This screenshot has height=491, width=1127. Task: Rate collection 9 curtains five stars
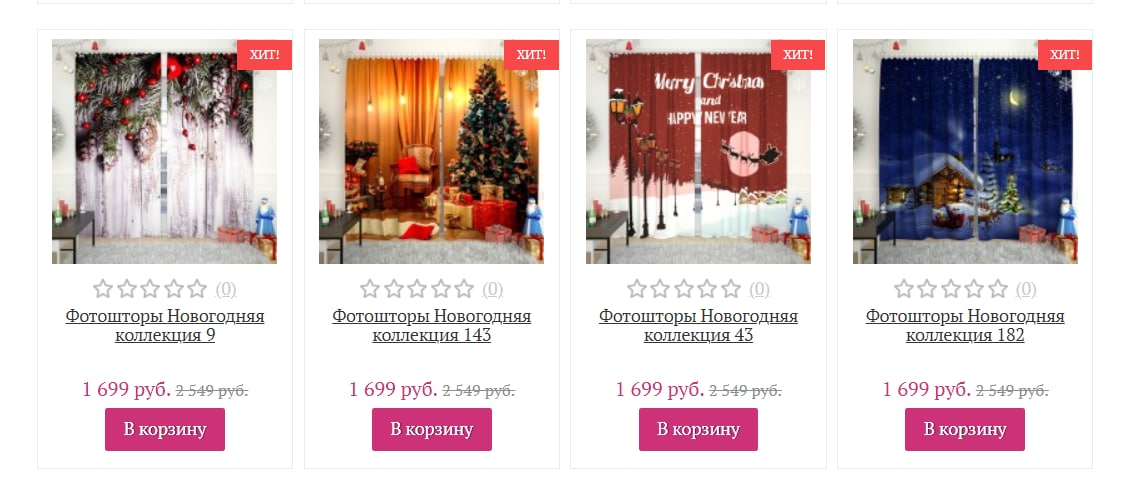(197, 289)
